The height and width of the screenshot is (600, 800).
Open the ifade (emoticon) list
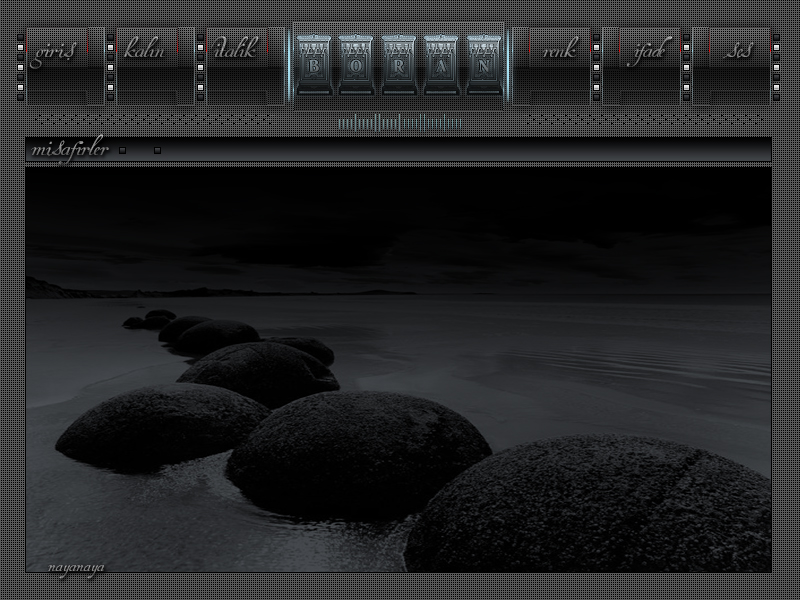point(647,52)
